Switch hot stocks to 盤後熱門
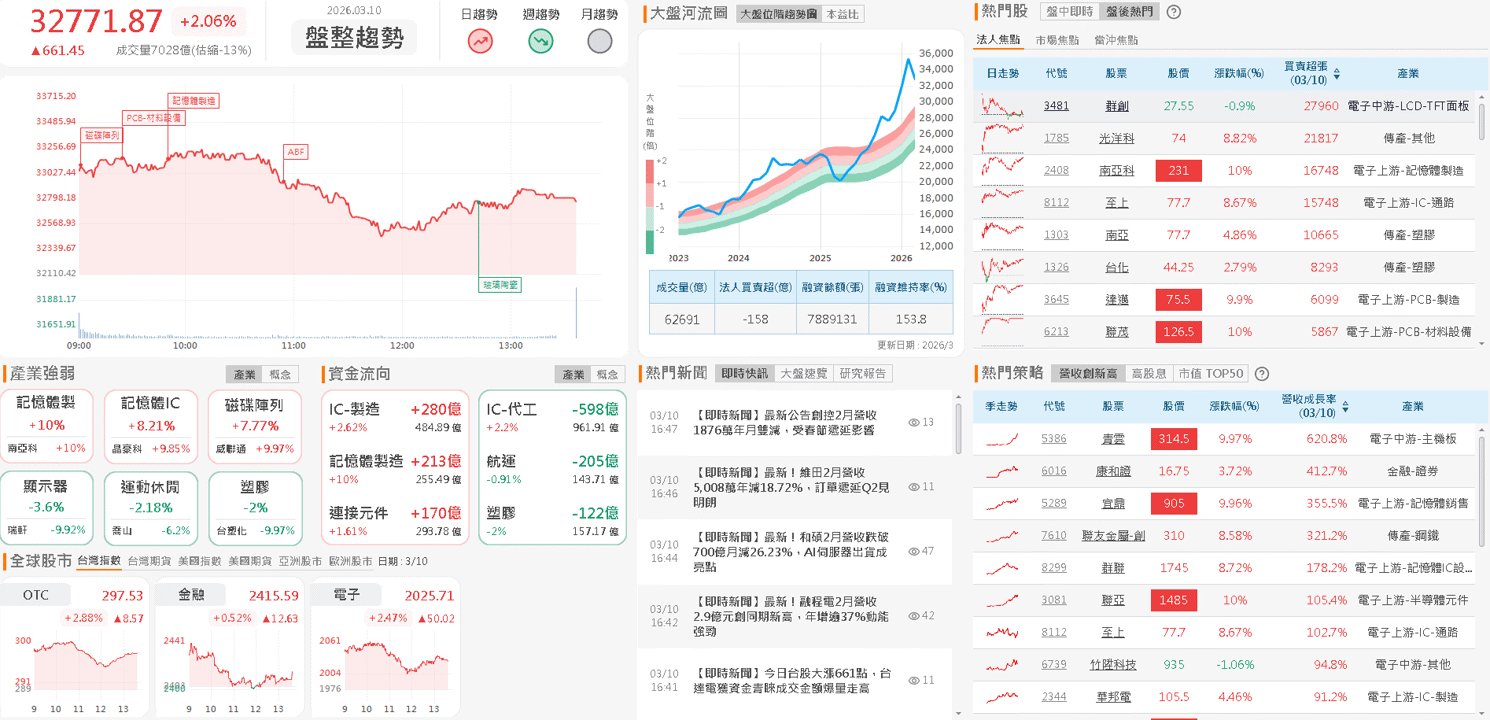 click(x=1128, y=12)
